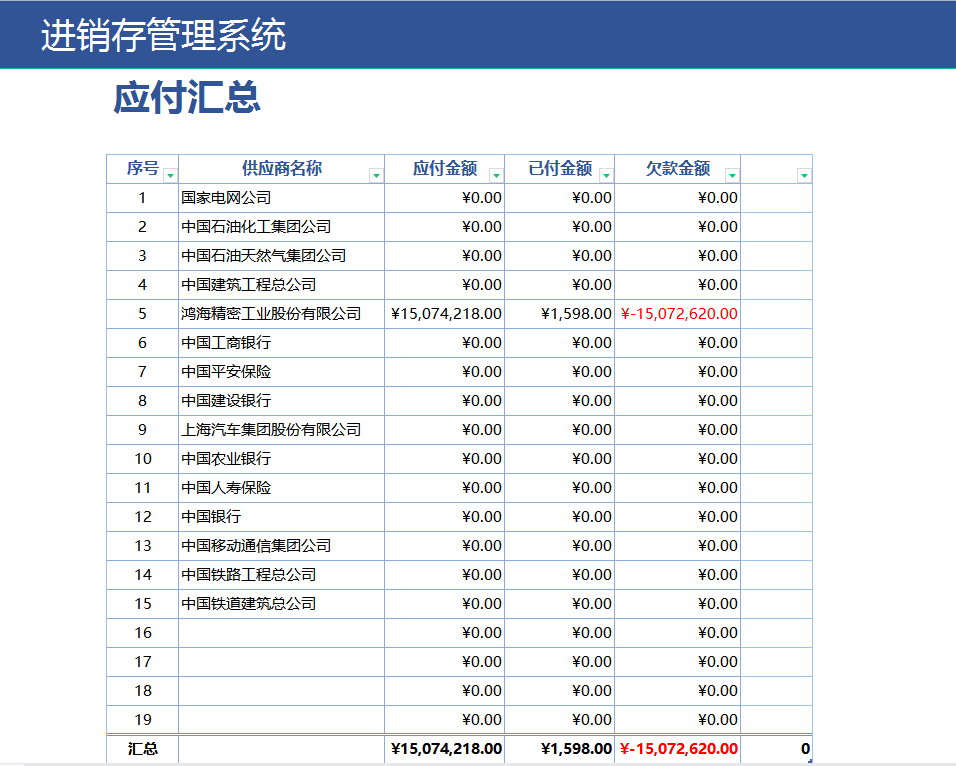Image resolution: width=956 pixels, height=766 pixels.
Task: Select sequence number 10 cell
Action: tap(143, 459)
